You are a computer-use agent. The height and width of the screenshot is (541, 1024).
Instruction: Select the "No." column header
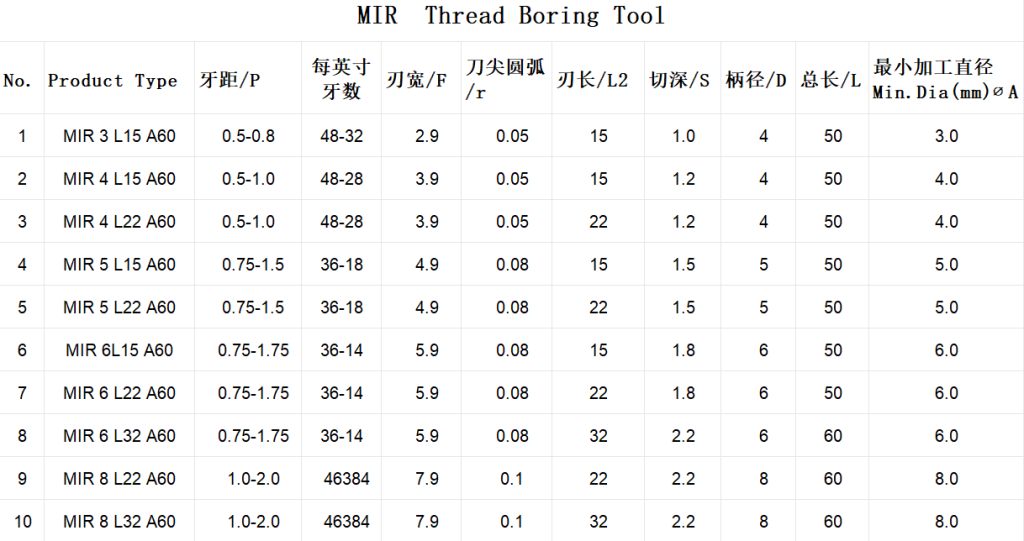[18, 81]
